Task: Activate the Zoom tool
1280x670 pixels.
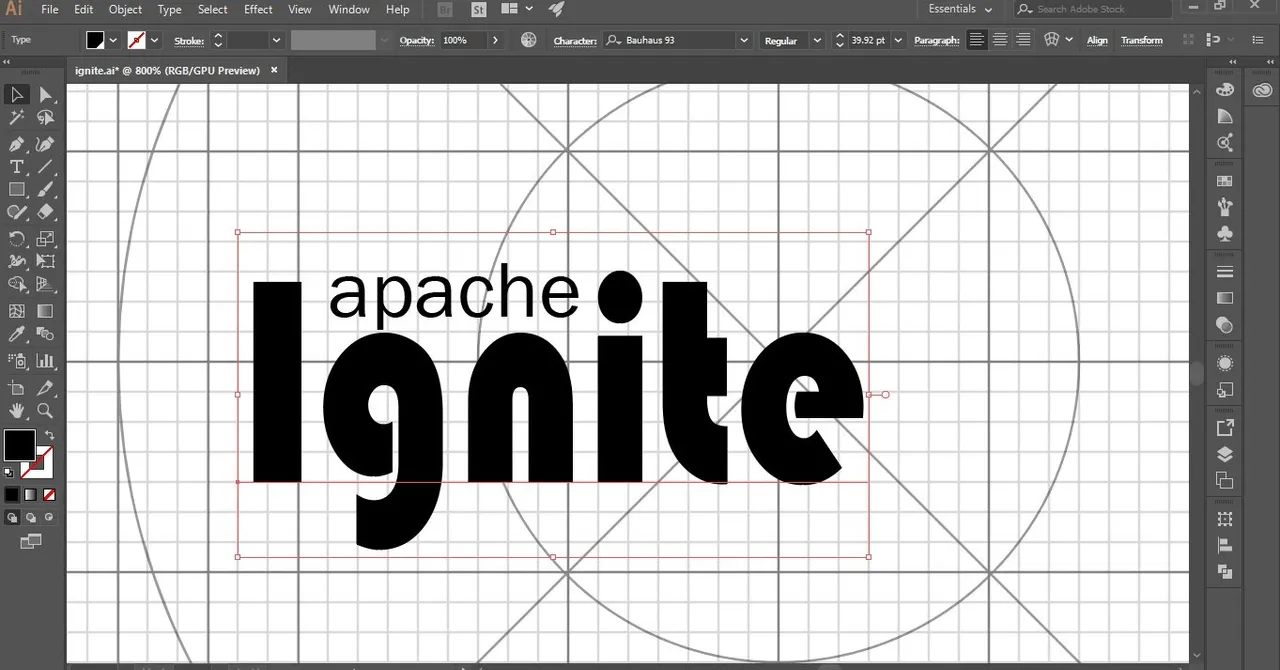Action: click(45, 410)
